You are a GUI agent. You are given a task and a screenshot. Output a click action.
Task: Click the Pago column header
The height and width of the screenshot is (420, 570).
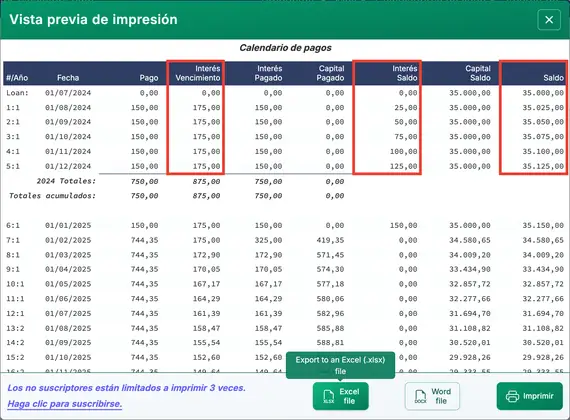point(149,78)
